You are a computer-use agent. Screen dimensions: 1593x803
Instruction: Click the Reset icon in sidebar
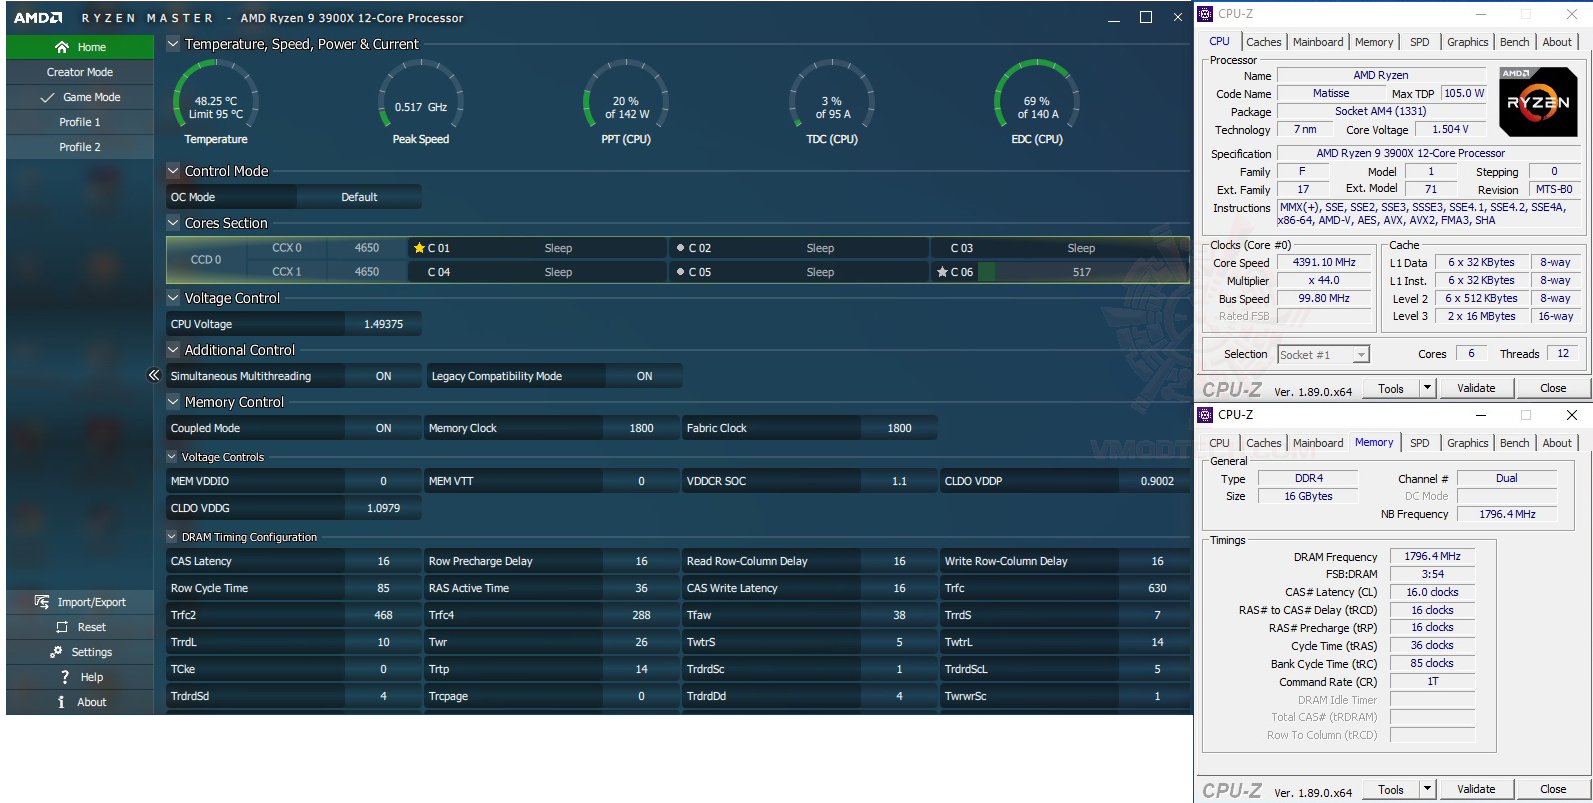(x=62, y=627)
